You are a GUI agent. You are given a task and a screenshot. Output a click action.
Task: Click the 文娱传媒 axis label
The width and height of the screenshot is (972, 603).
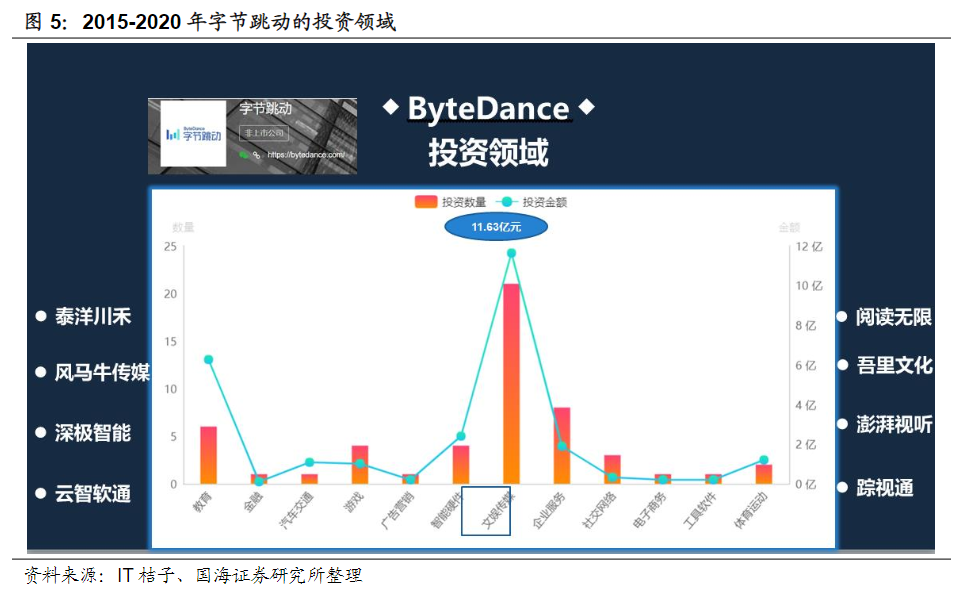(x=498, y=510)
